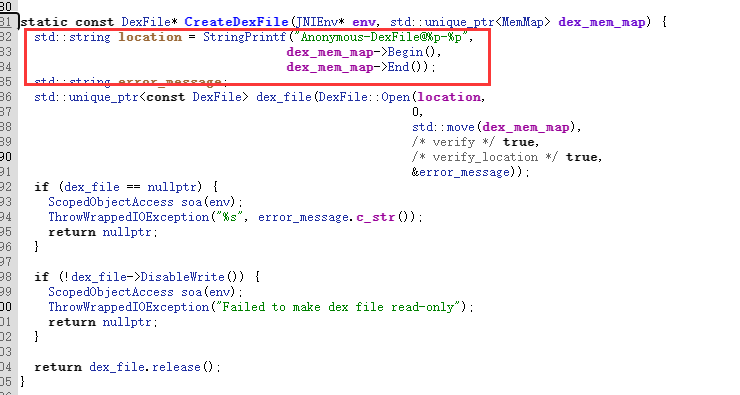Image resolution: width=740 pixels, height=395 pixels.
Task: Click the CreateDexFile function name
Action: coord(236,22)
